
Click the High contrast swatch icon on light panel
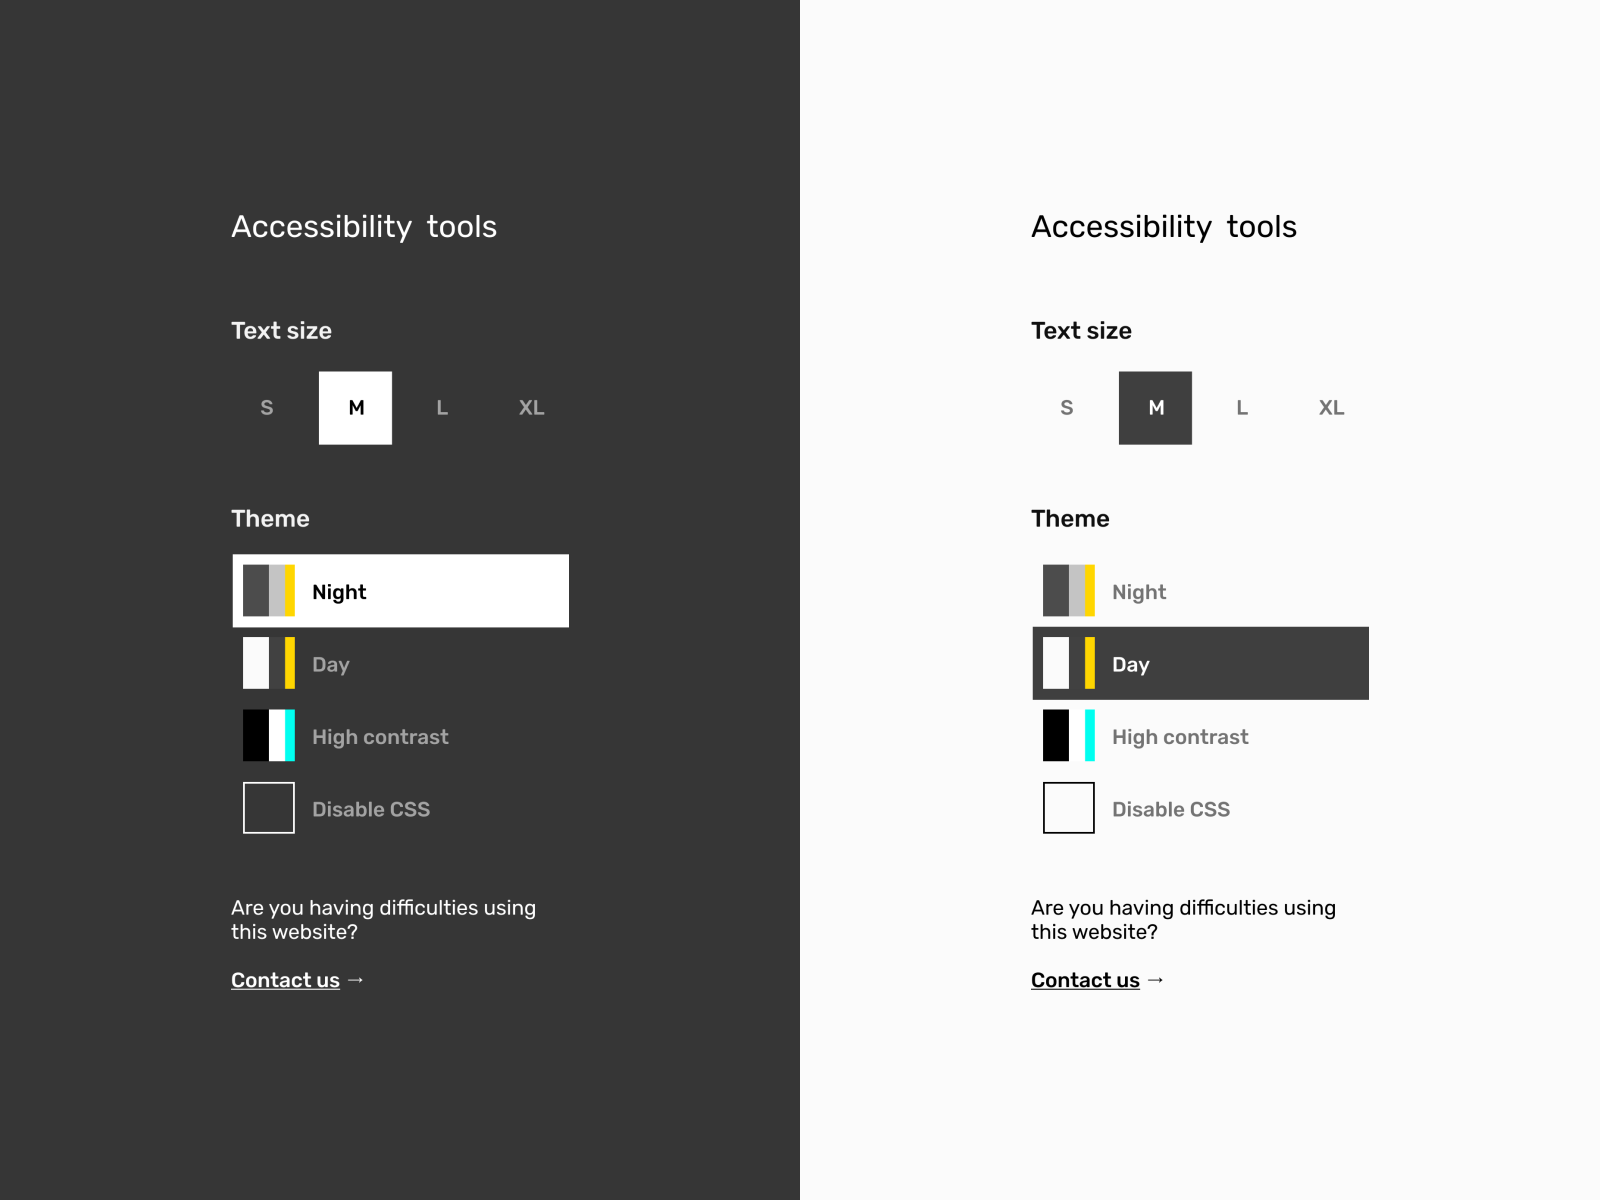click(x=1068, y=735)
